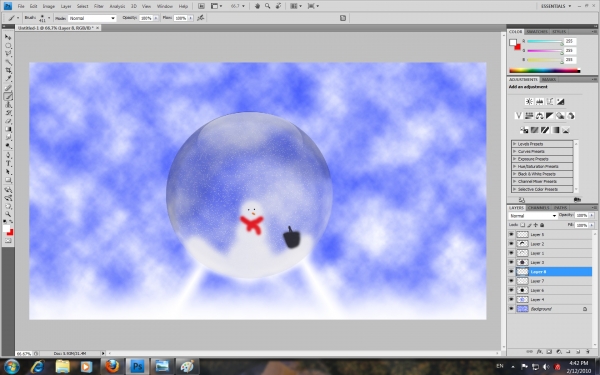
Task: Select the Type tool
Action: [8, 164]
